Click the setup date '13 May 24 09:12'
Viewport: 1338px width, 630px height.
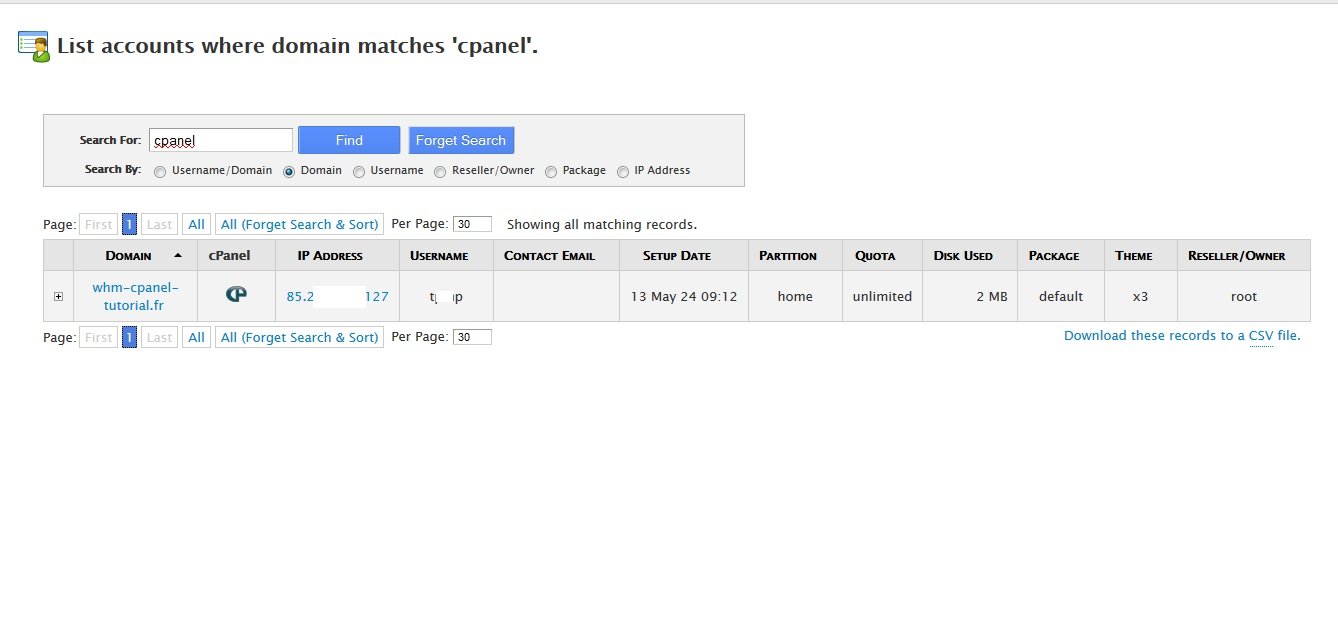point(684,296)
